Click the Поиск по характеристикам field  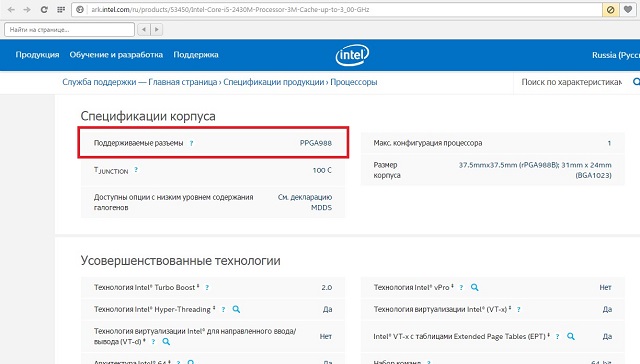tap(571, 82)
